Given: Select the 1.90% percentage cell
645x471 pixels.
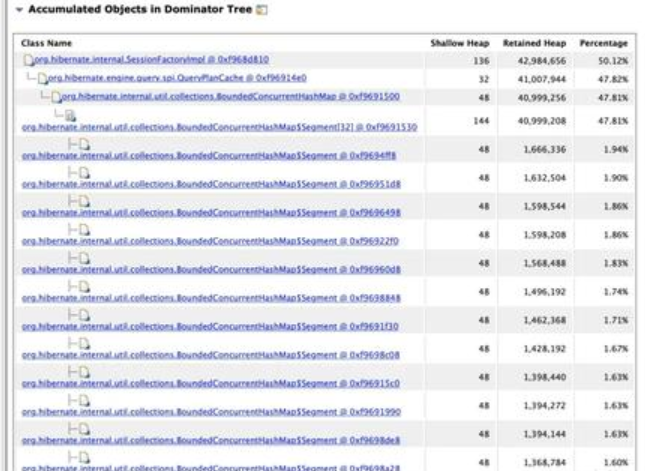Looking at the screenshot, I should 616,178.
